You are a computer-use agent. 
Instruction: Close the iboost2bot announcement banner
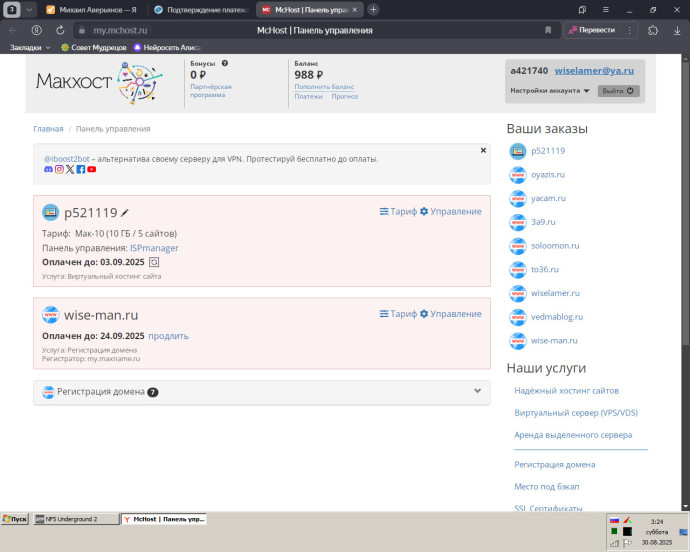click(x=483, y=151)
